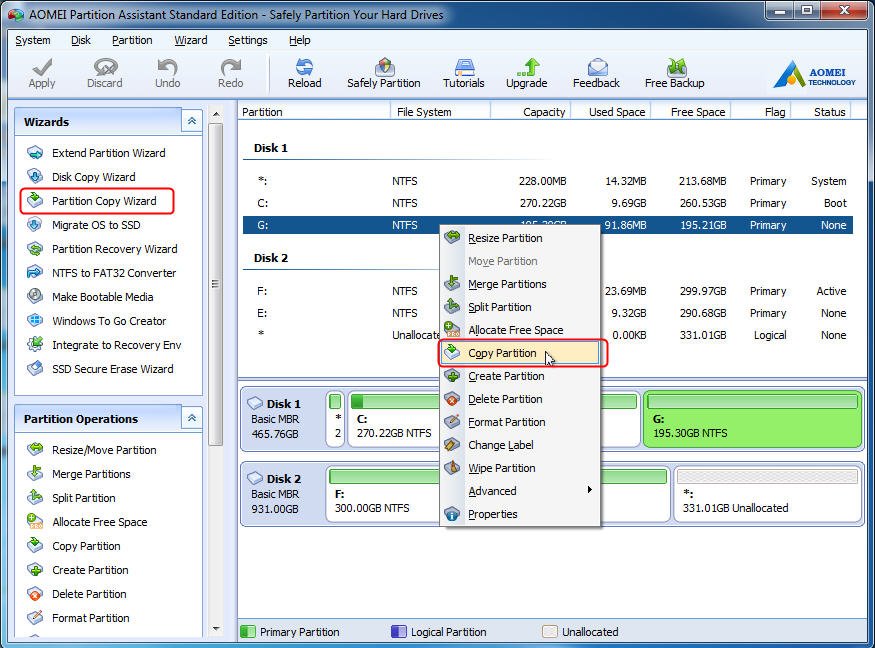Choose Copy Partition from context menu
875x648 pixels.
pos(520,353)
